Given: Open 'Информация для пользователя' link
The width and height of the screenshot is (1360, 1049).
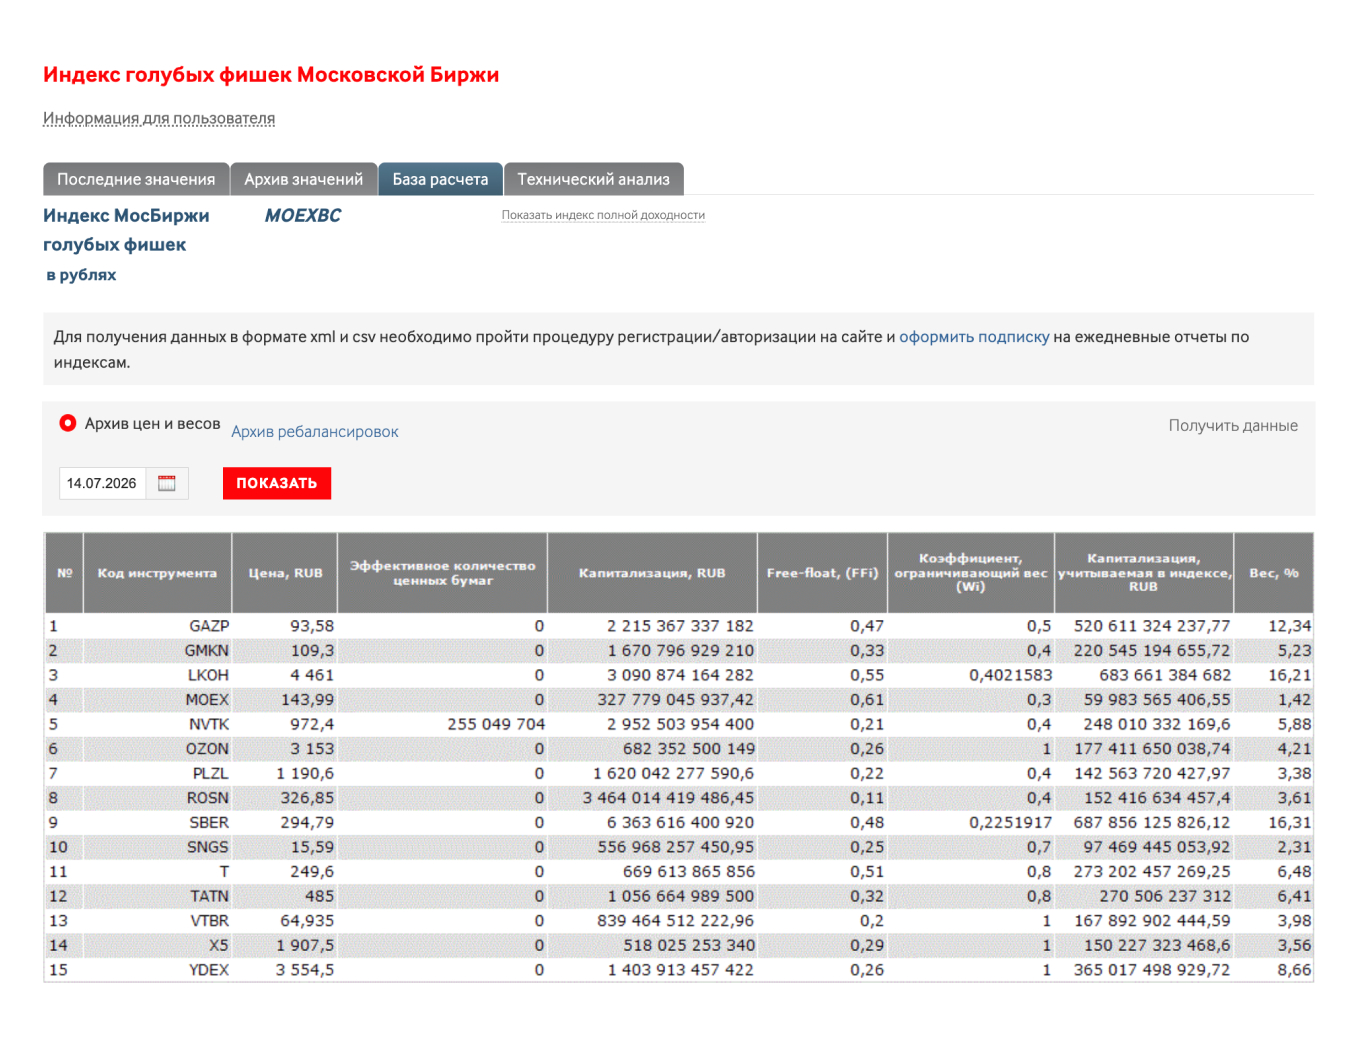Looking at the screenshot, I should [159, 118].
